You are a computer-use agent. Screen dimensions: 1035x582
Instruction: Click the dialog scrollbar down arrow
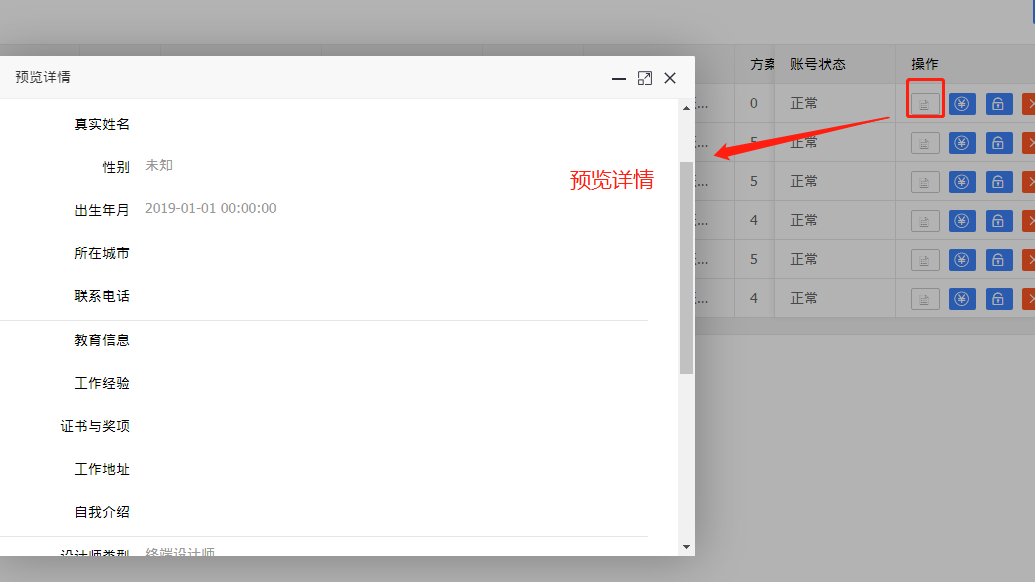686,546
